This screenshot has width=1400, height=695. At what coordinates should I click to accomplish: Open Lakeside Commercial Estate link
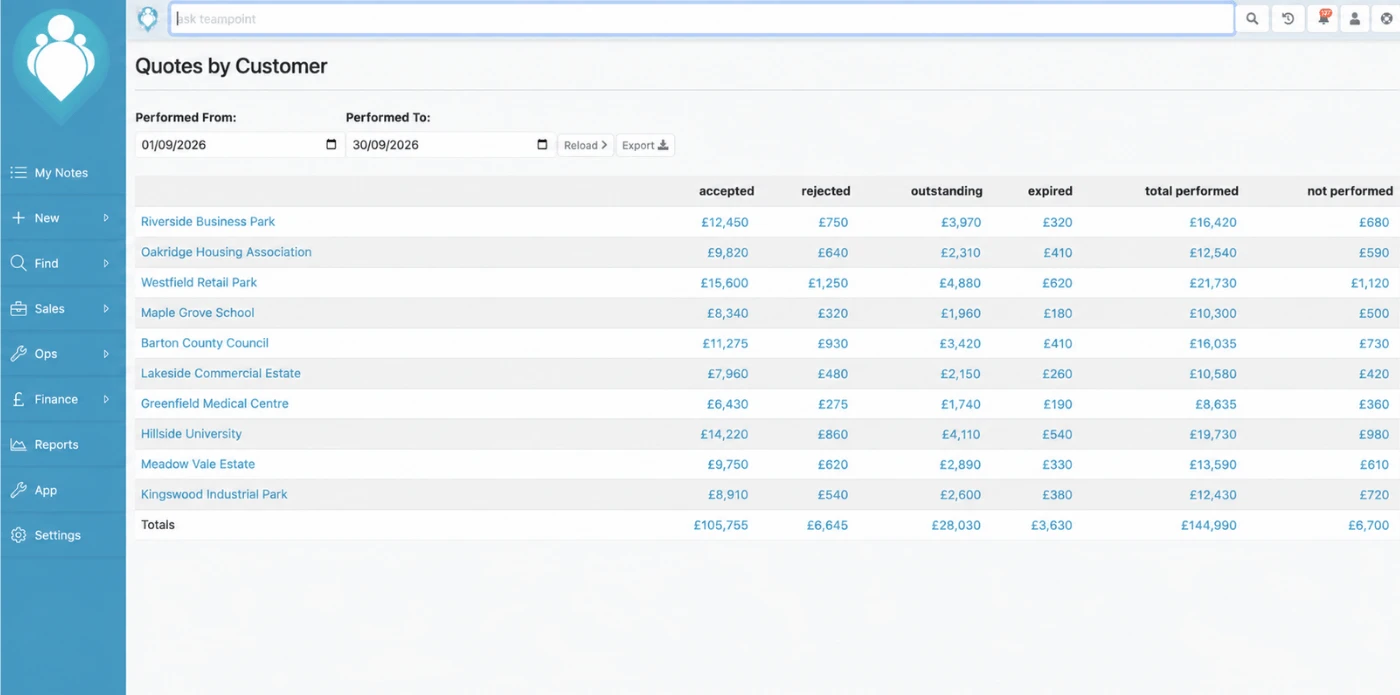[x=221, y=373]
